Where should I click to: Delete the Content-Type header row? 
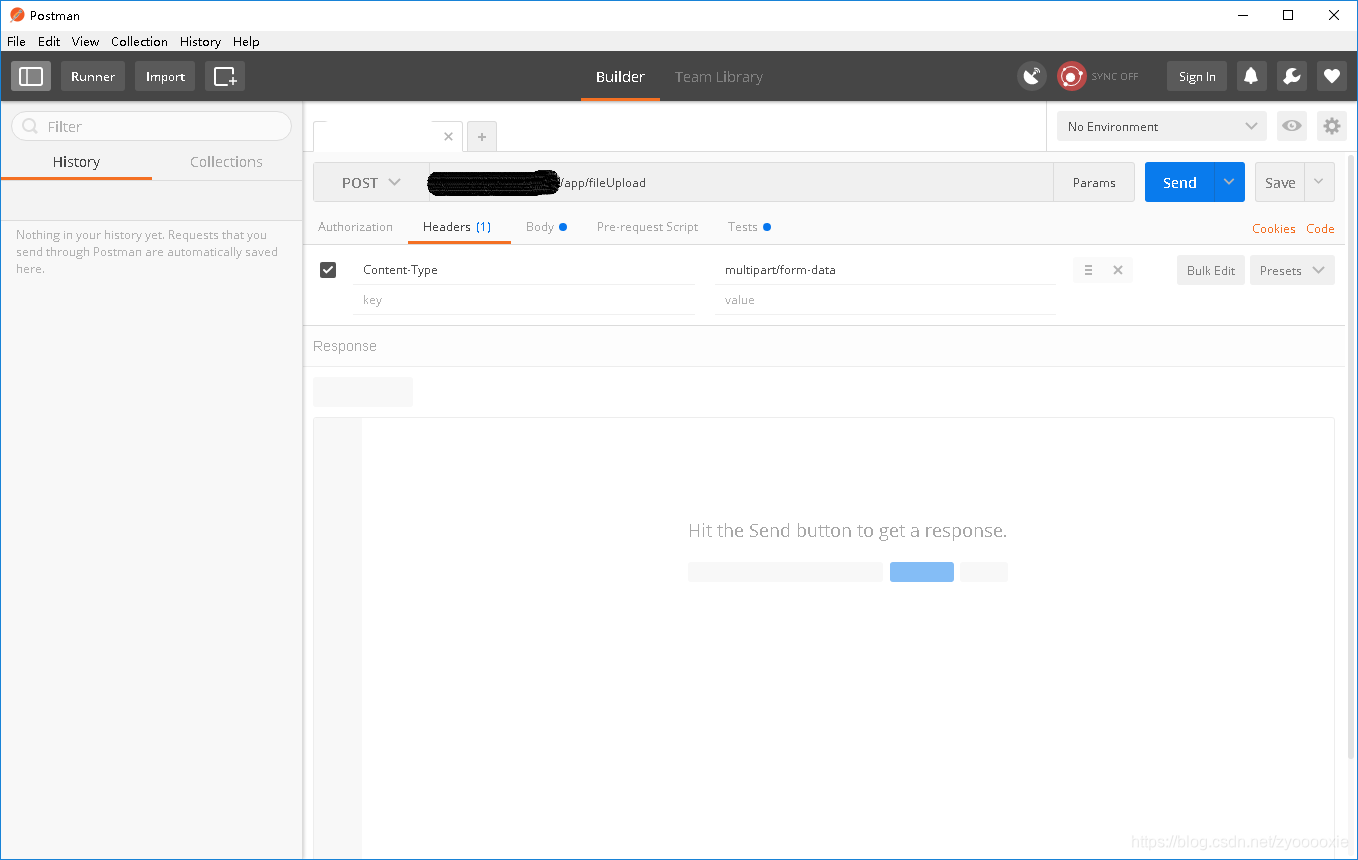pyautogui.click(x=1118, y=270)
